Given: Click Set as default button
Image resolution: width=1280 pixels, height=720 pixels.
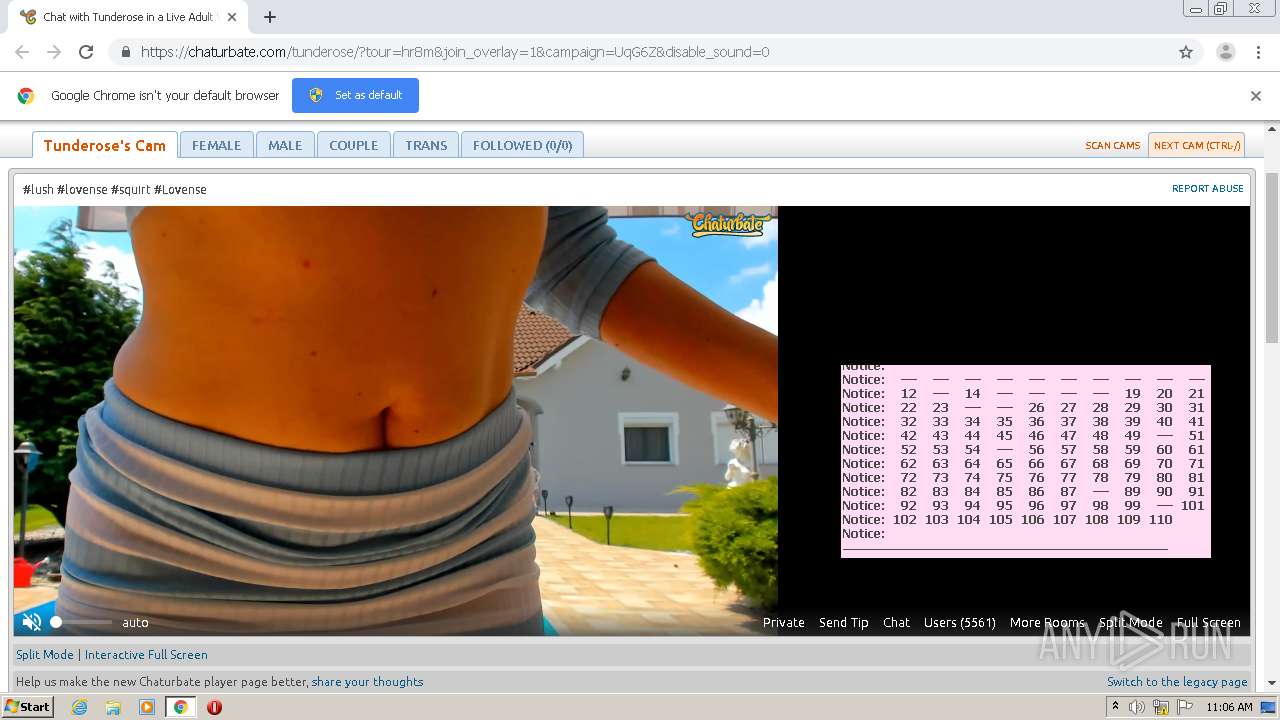Looking at the screenshot, I should coord(355,95).
